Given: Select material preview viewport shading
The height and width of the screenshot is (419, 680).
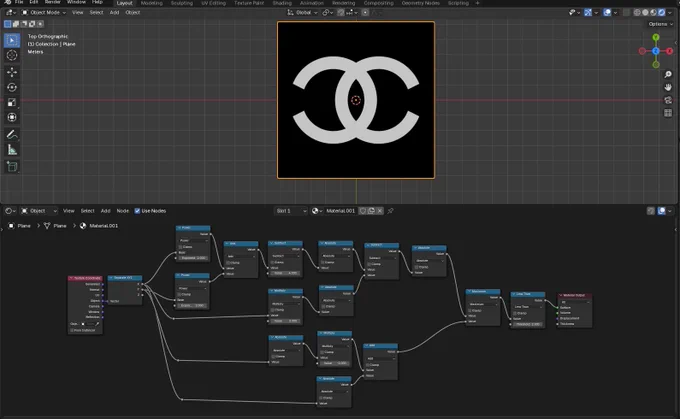Looking at the screenshot, I should [x=654, y=13].
